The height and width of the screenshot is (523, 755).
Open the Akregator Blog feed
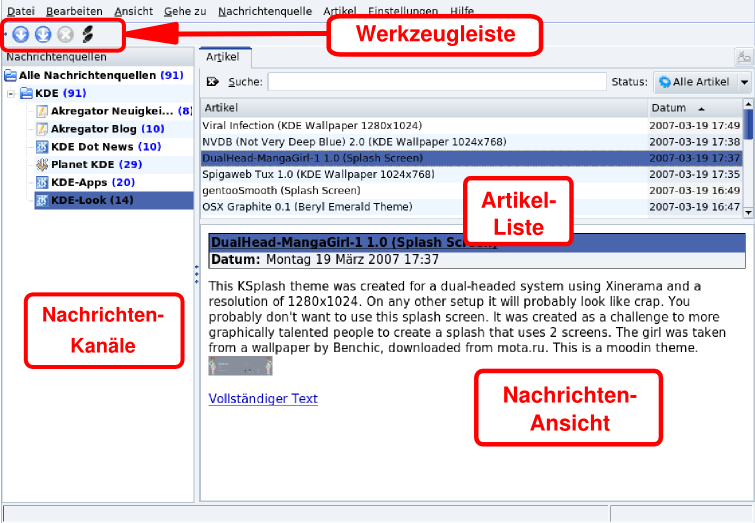click(x=95, y=129)
